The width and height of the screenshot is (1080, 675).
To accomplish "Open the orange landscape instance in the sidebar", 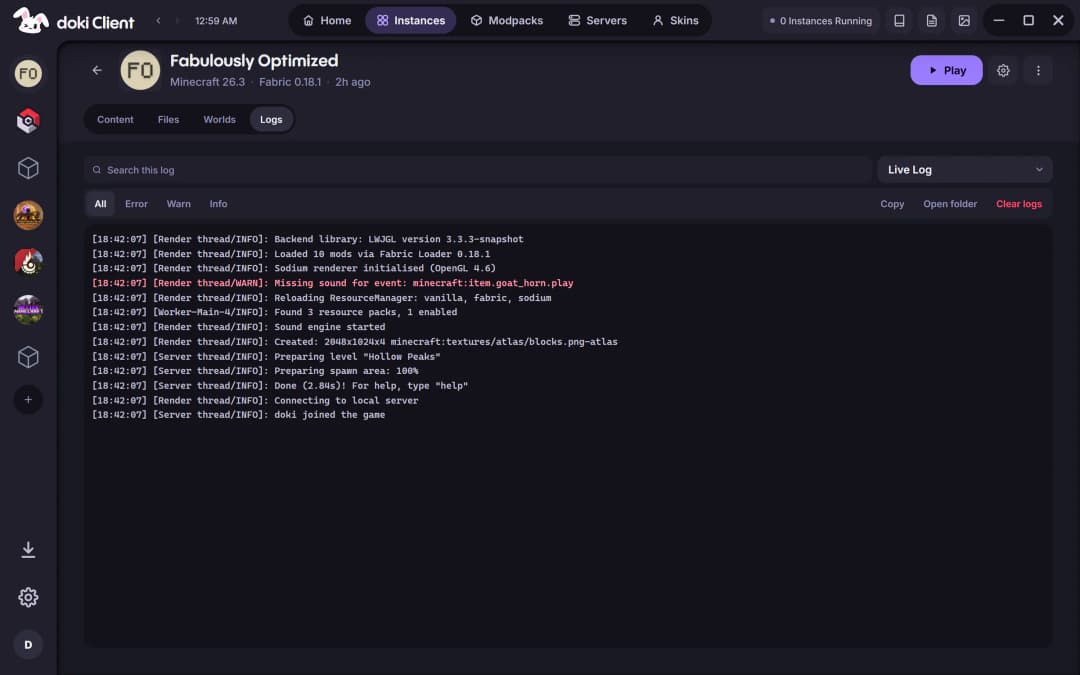I will (28, 215).
